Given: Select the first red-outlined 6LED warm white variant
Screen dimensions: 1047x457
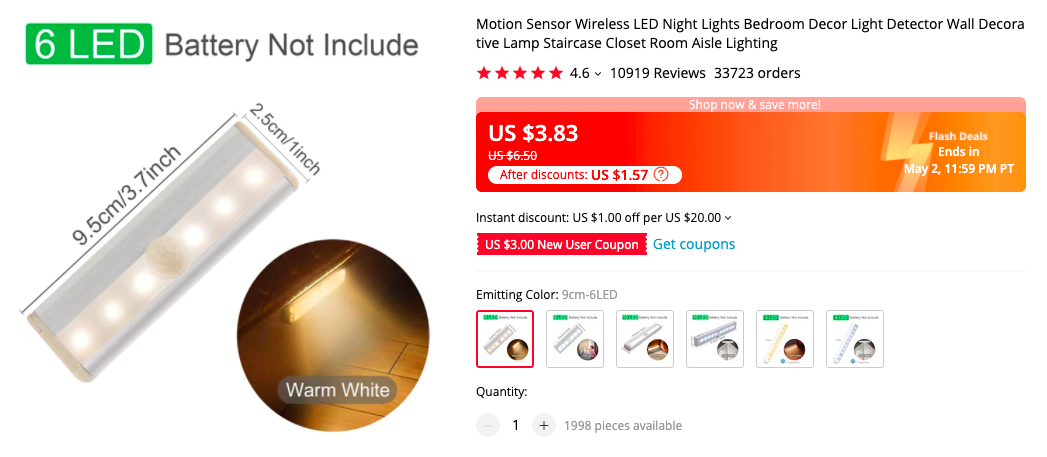Looking at the screenshot, I should pyautogui.click(x=505, y=339).
